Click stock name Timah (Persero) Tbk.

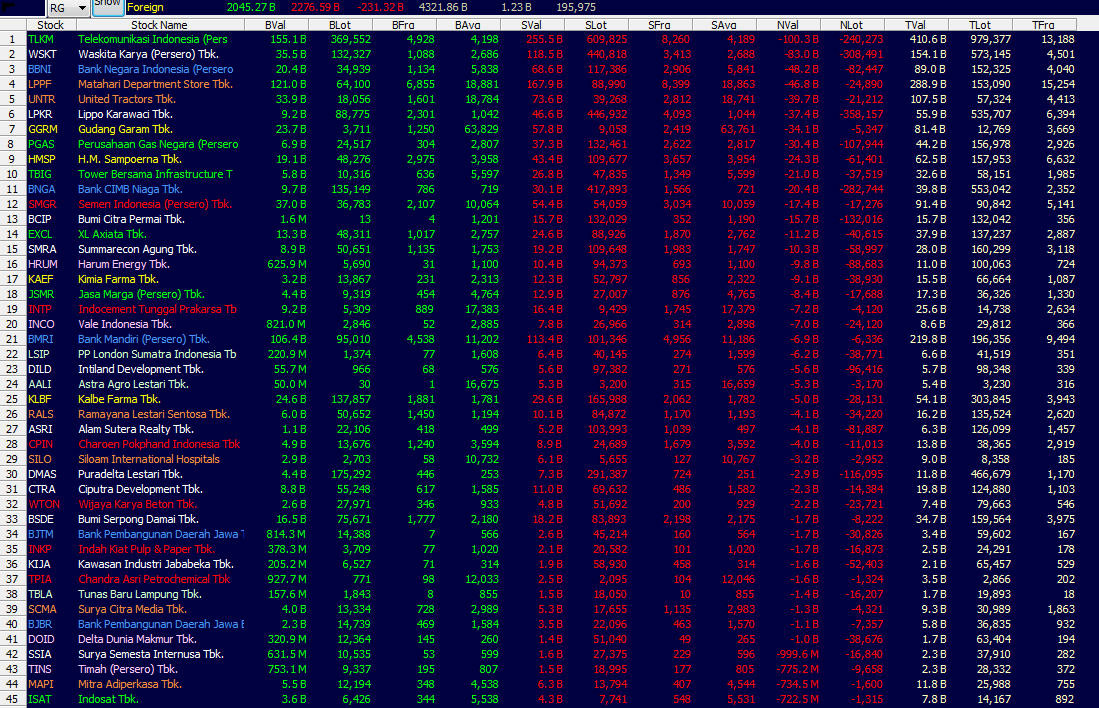[128, 669]
